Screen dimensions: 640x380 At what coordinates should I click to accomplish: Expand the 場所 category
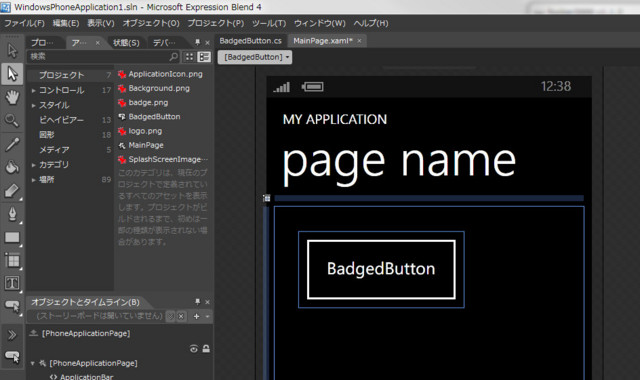(x=34, y=180)
